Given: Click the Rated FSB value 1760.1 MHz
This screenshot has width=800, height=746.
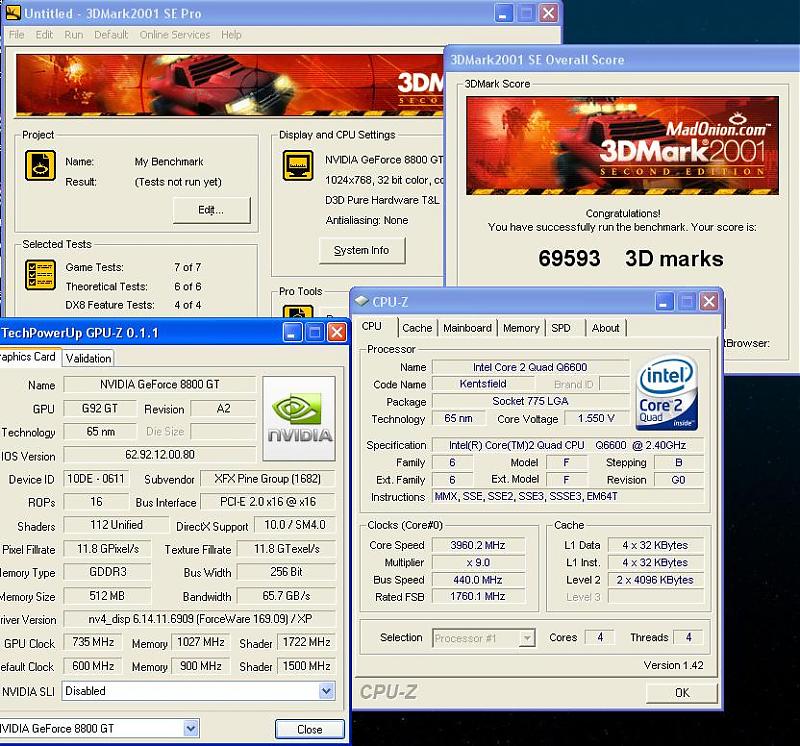Looking at the screenshot, I should 478,596.
